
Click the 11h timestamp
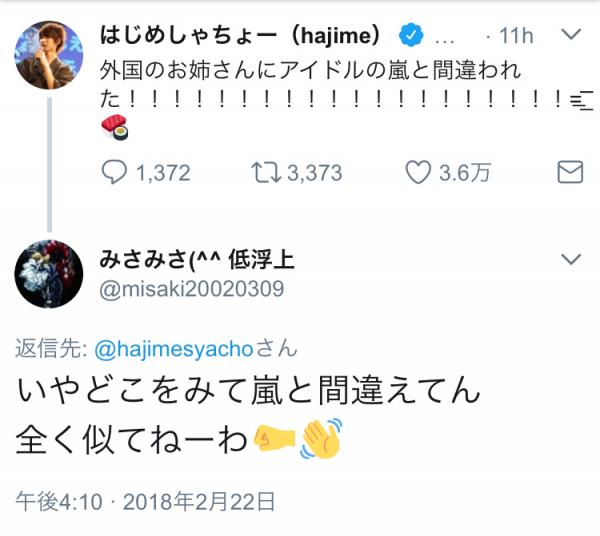516,36
